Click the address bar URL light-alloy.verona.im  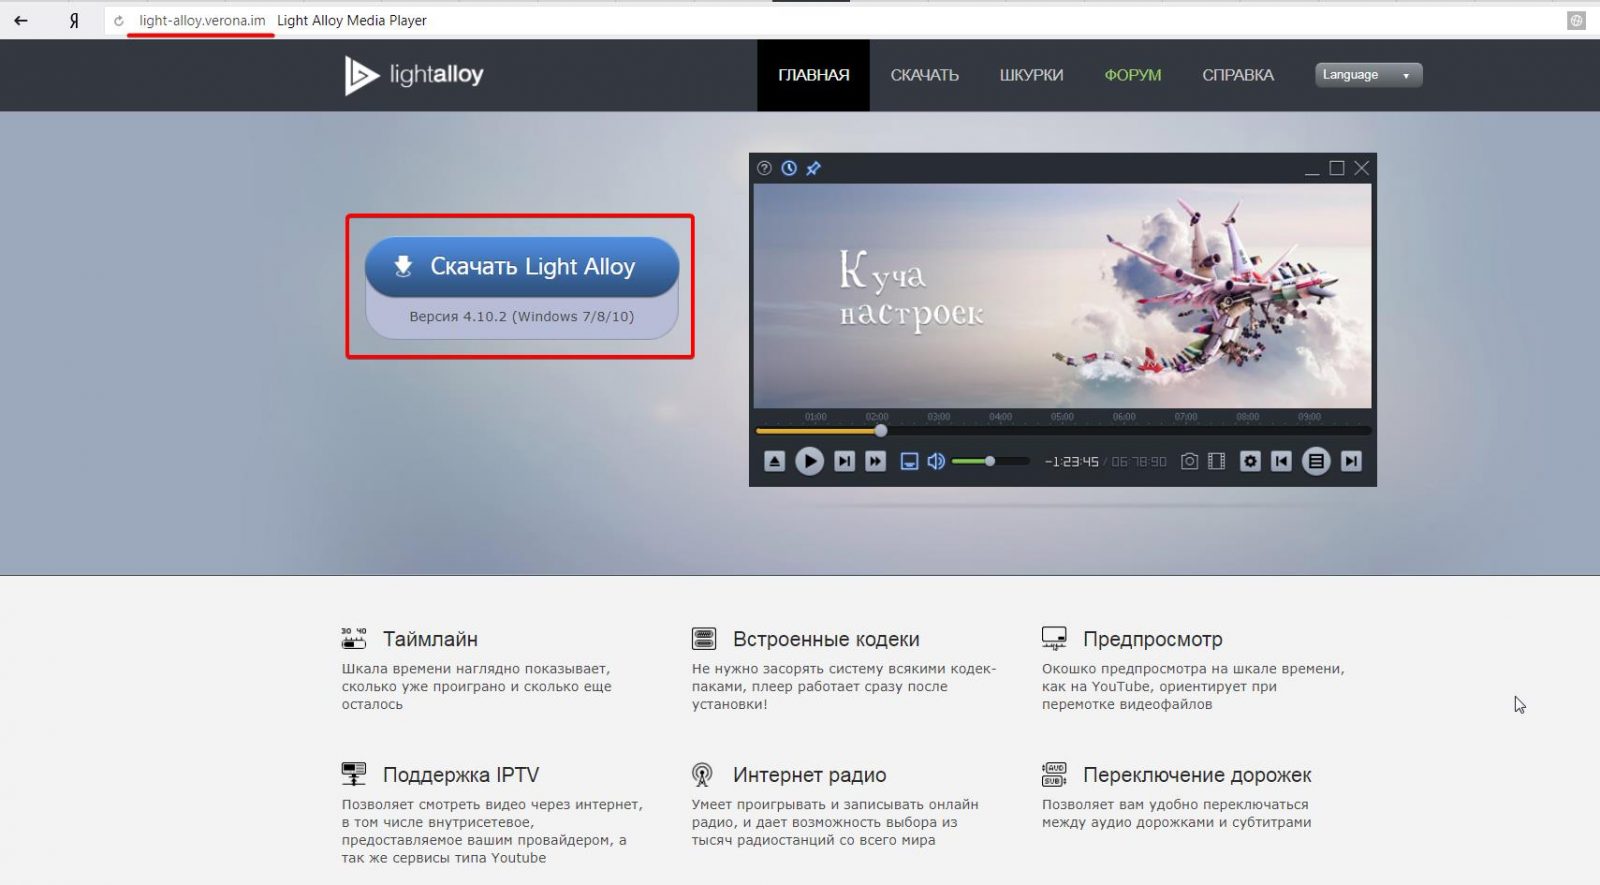(202, 20)
